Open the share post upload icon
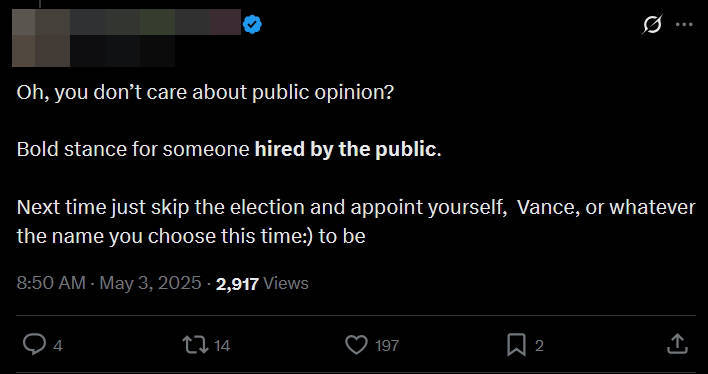 (x=678, y=344)
